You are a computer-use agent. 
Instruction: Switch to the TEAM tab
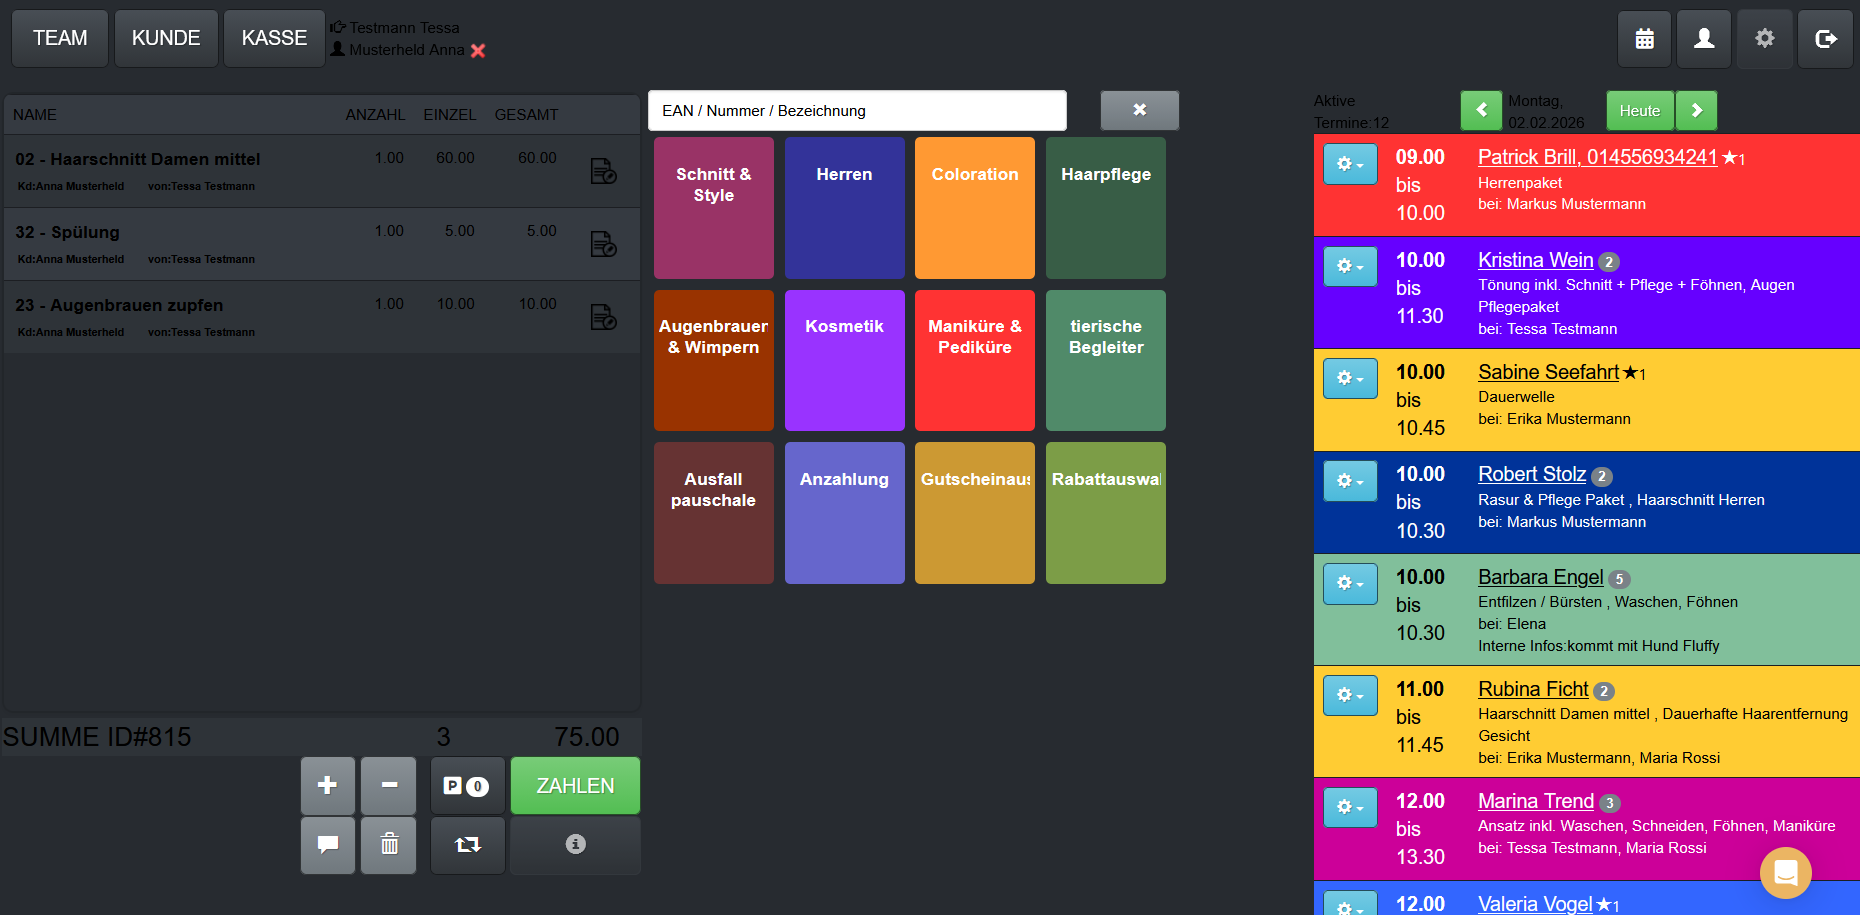(60, 39)
